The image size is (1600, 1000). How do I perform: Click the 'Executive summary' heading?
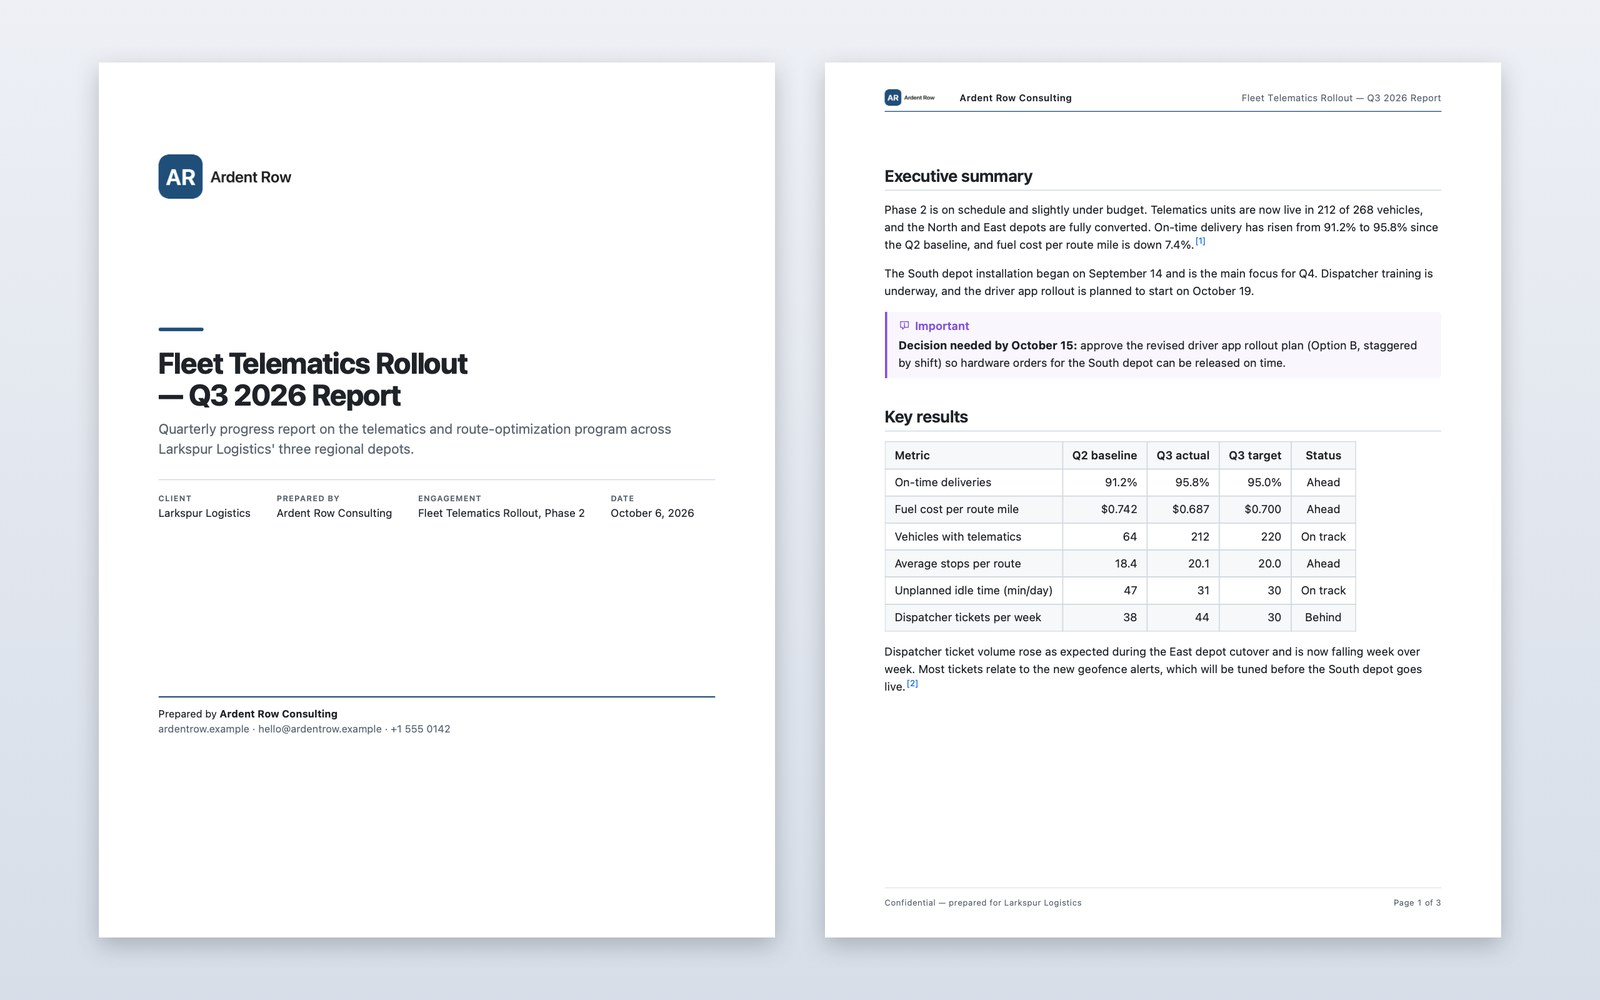958,176
